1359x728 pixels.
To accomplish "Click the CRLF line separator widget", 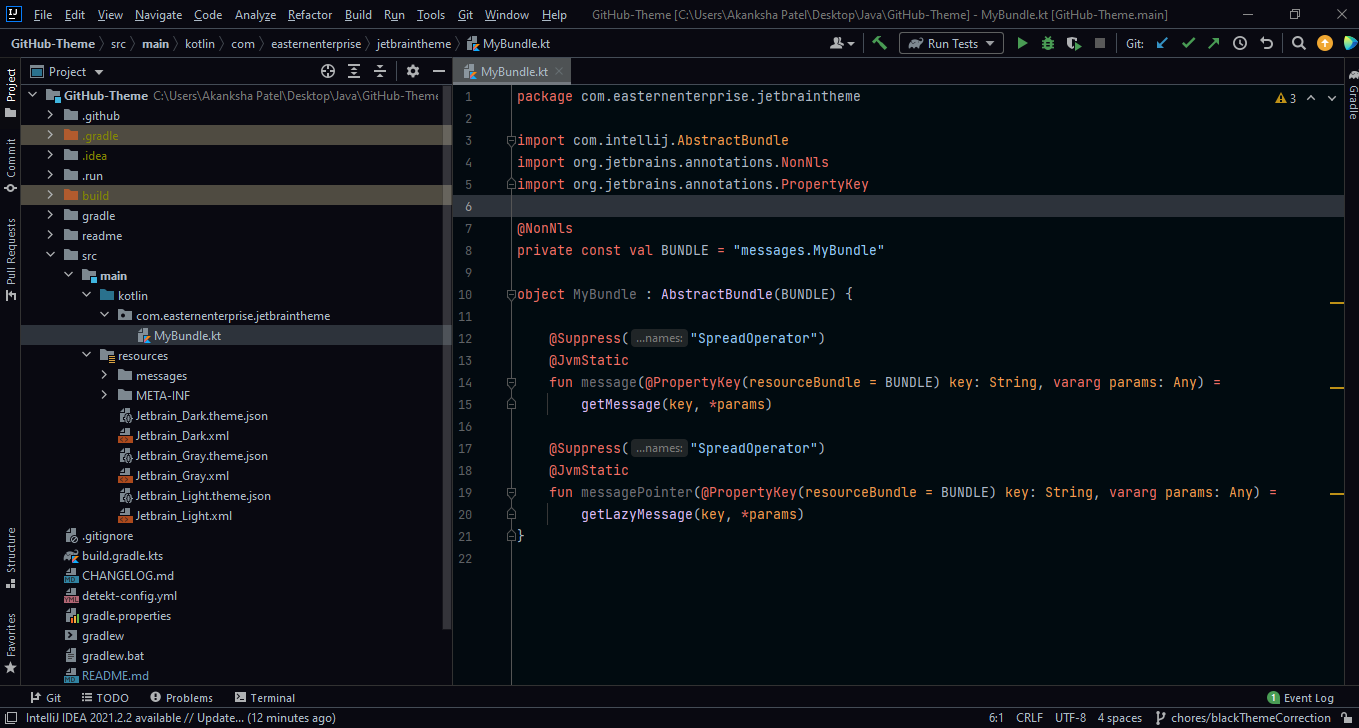I will [x=1029, y=718].
